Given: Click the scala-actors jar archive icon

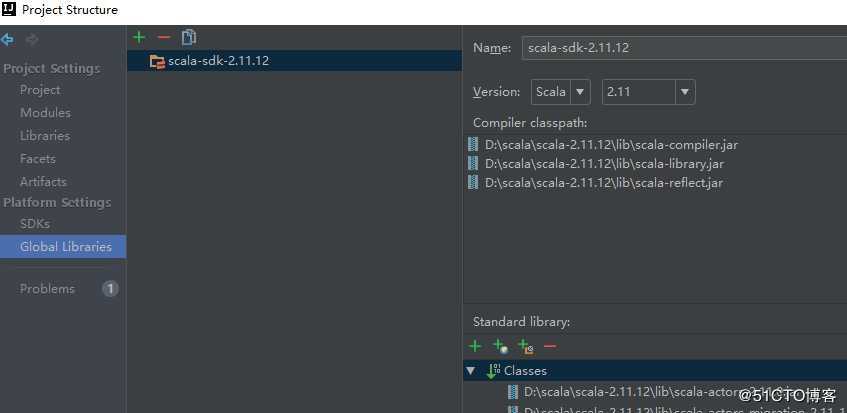Looking at the screenshot, I should [513, 391].
